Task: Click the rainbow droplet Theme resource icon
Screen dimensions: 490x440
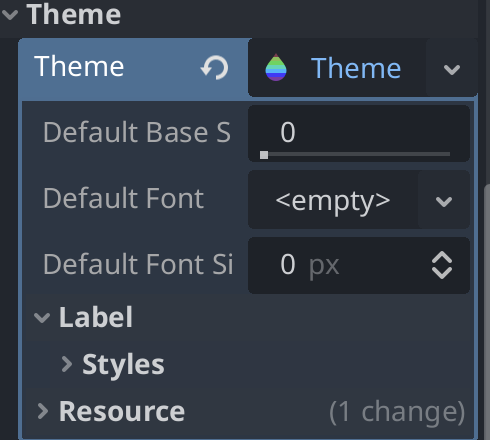Action: (x=276, y=67)
